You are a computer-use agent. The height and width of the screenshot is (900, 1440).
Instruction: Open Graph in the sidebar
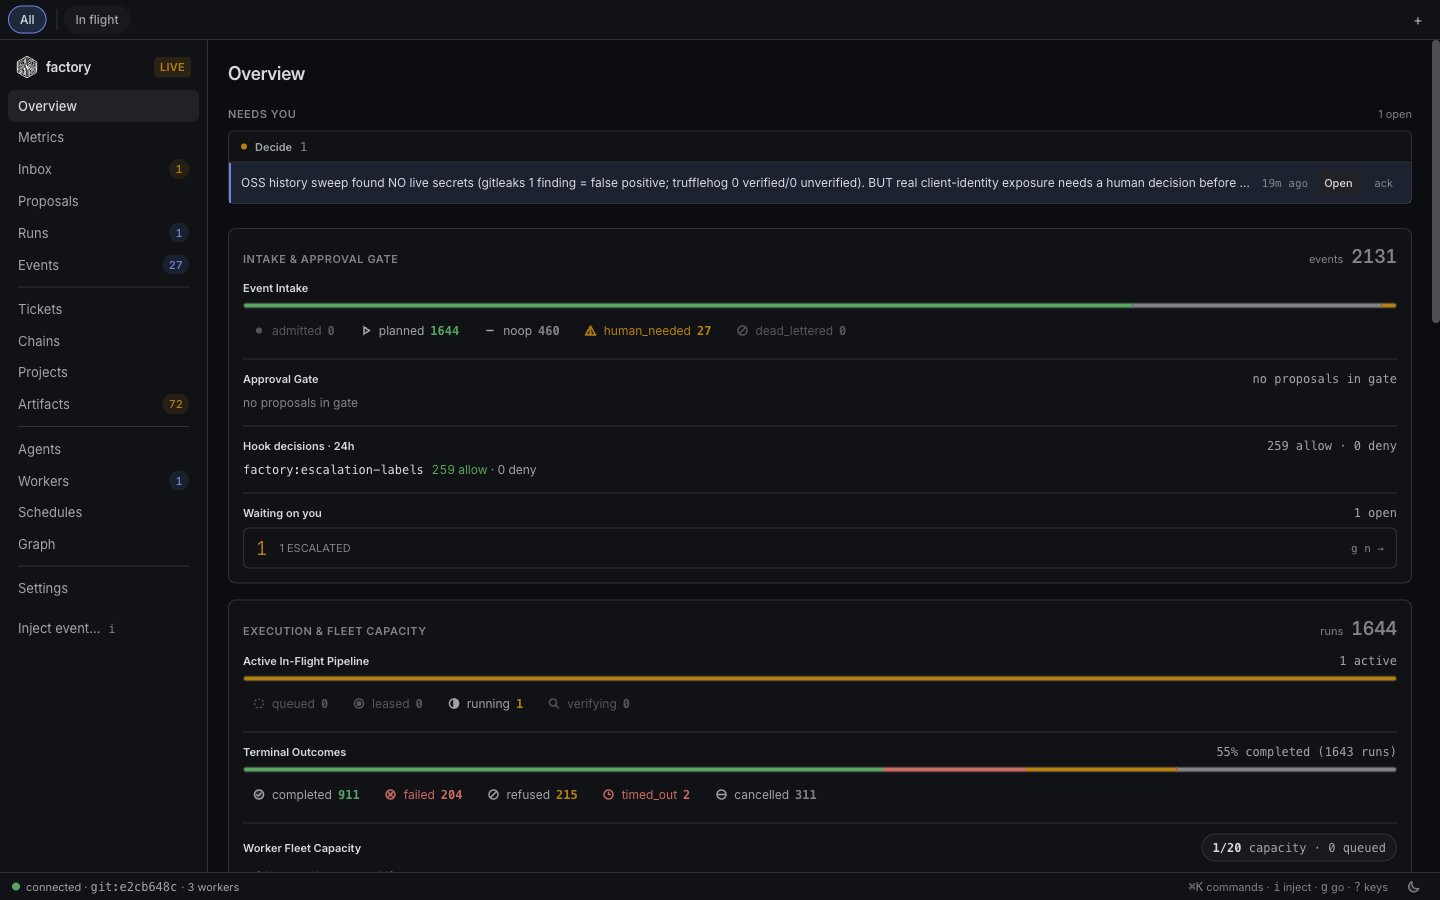click(103, 544)
